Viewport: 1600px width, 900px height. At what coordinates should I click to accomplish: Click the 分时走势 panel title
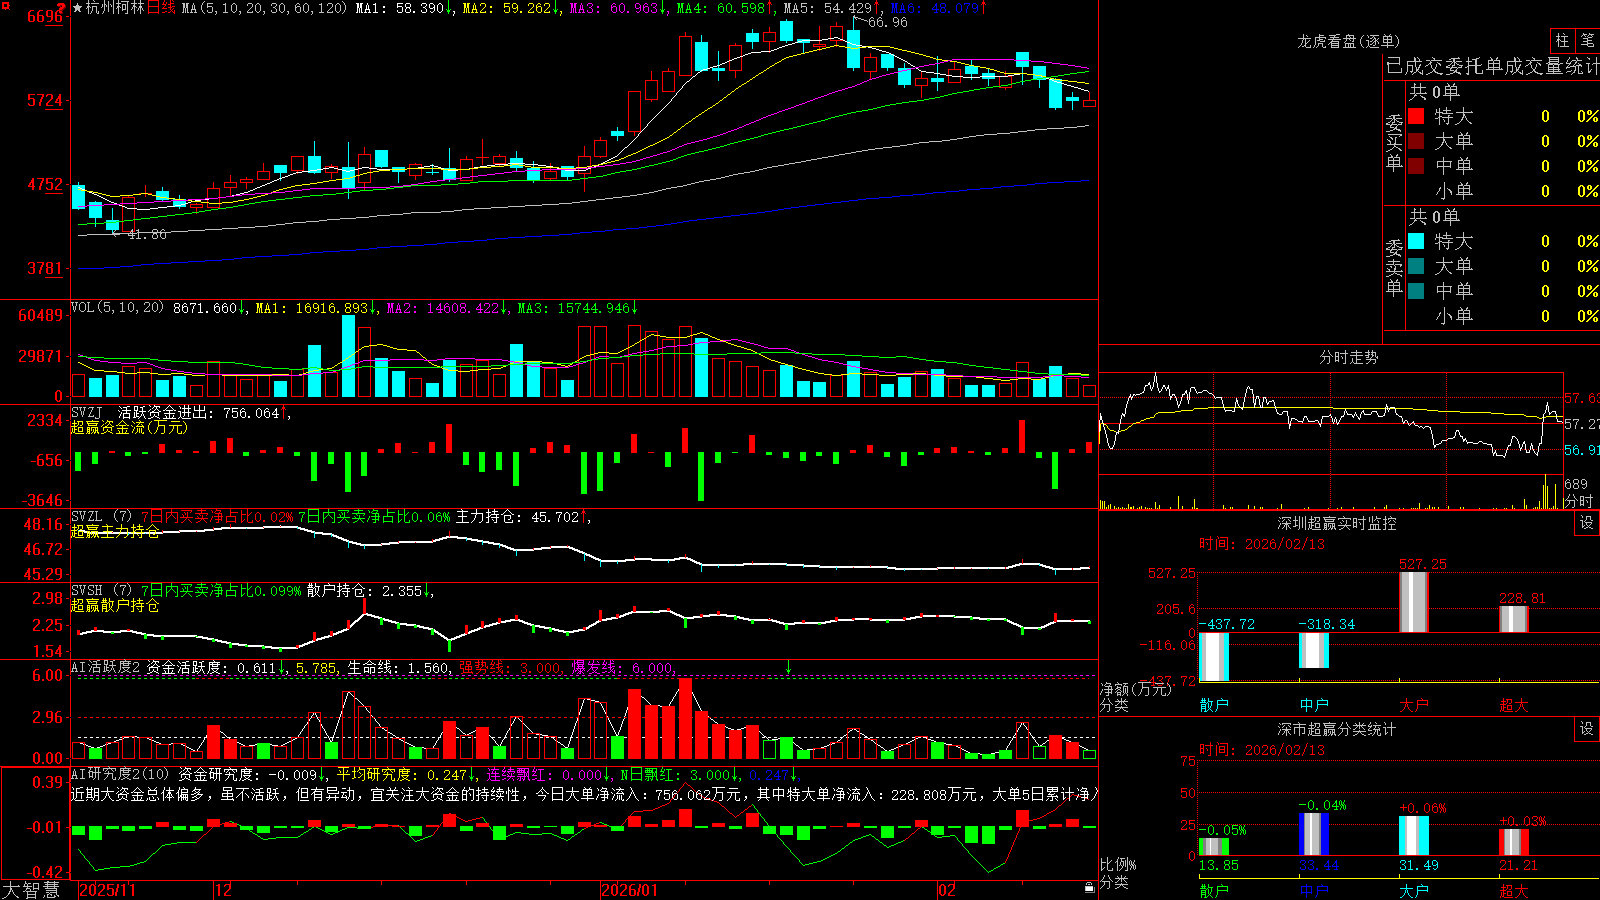(1348, 357)
